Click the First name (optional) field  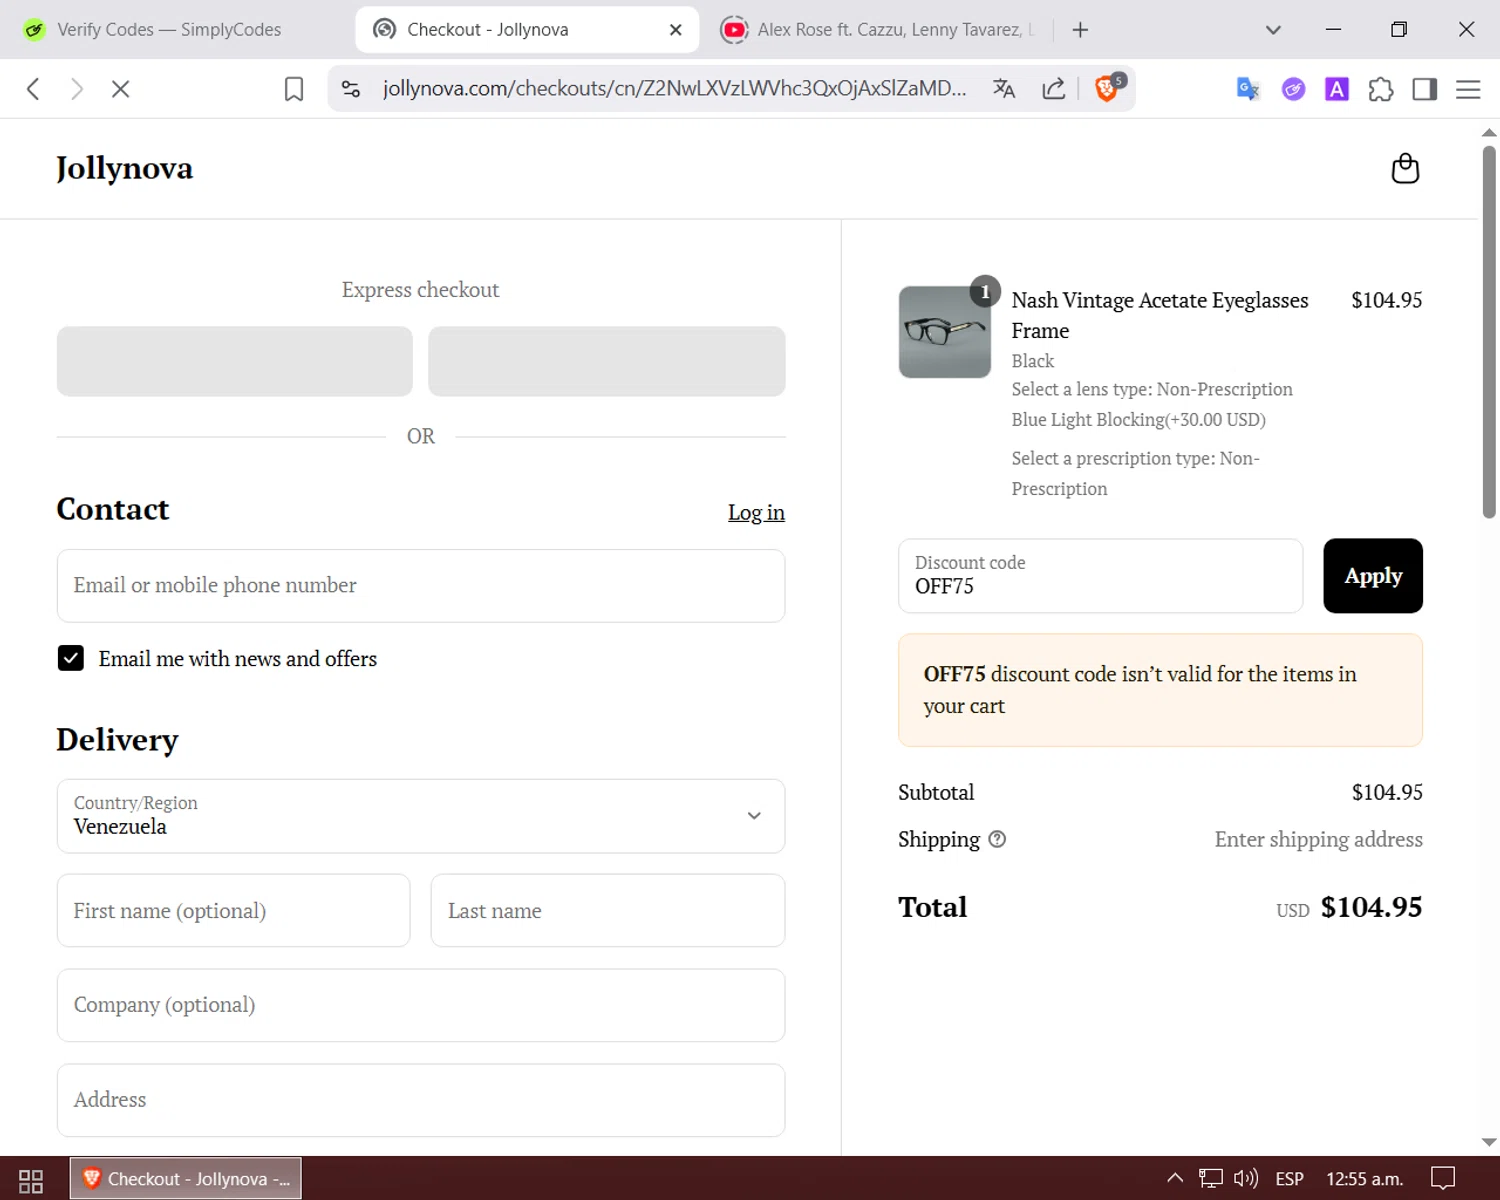[x=234, y=911]
